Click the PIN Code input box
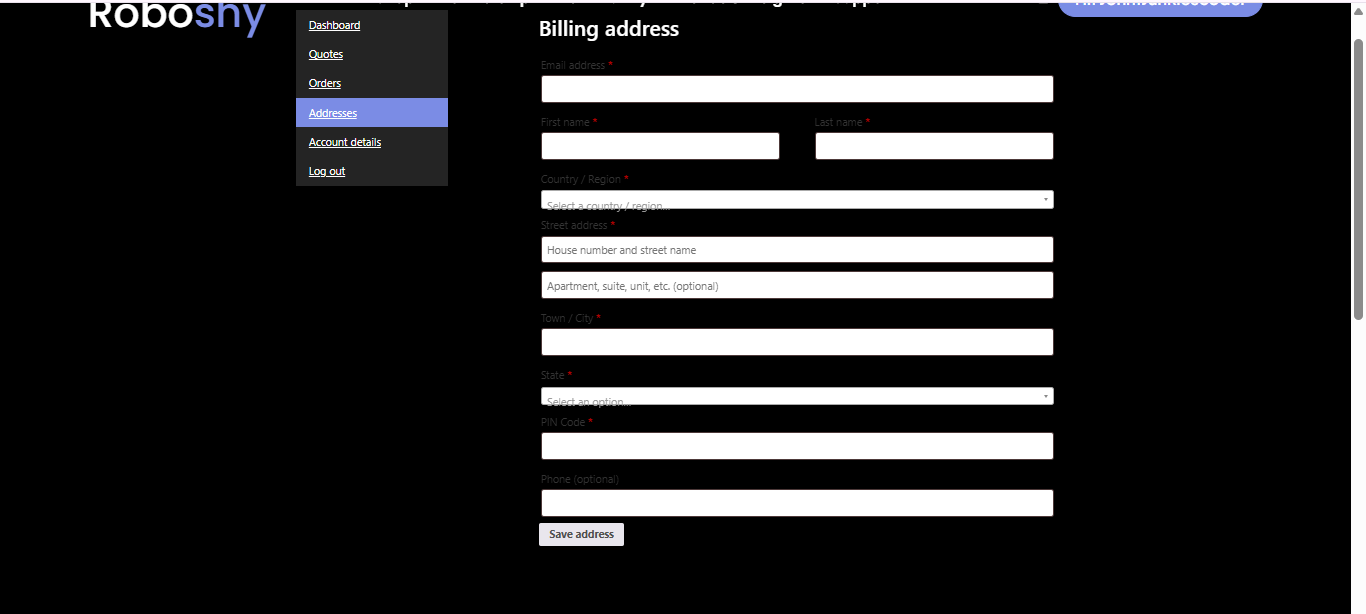The width and height of the screenshot is (1366, 614). tap(797, 445)
